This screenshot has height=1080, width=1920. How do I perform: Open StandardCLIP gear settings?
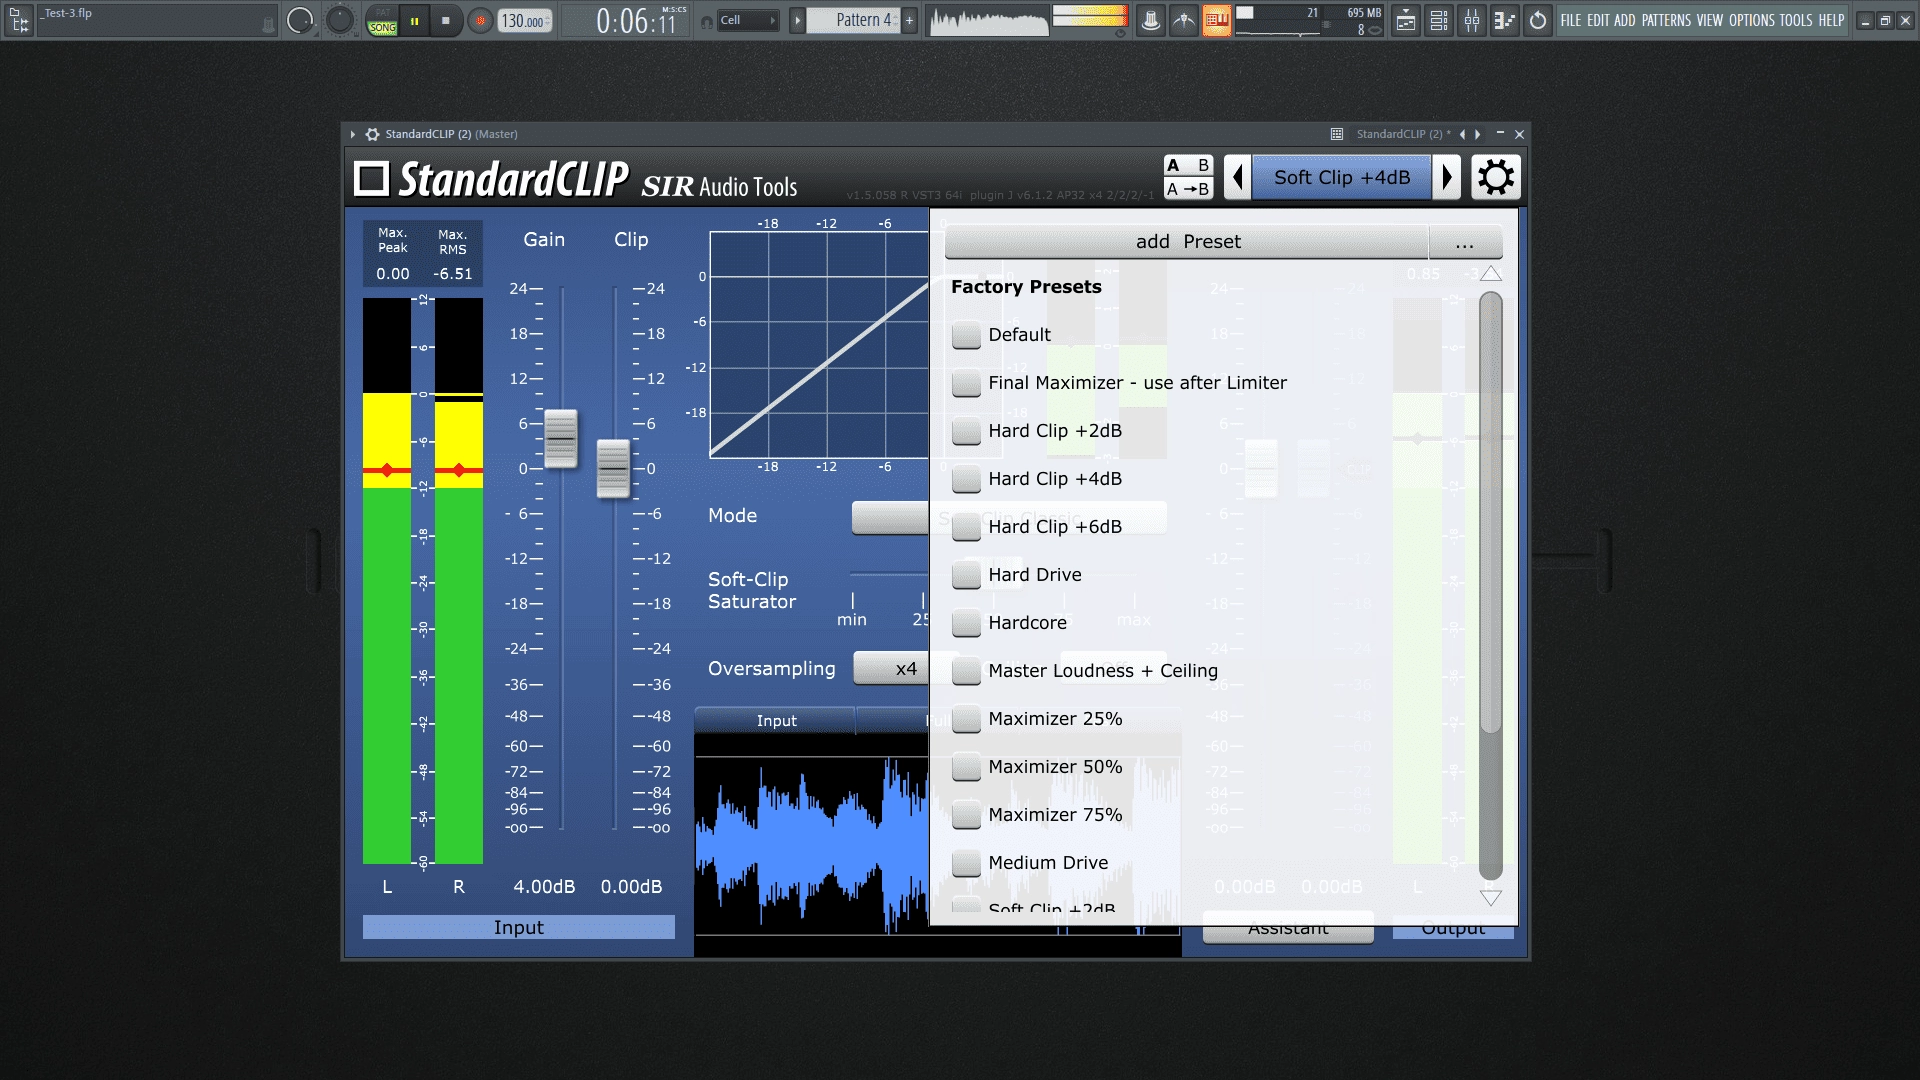click(1496, 178)
